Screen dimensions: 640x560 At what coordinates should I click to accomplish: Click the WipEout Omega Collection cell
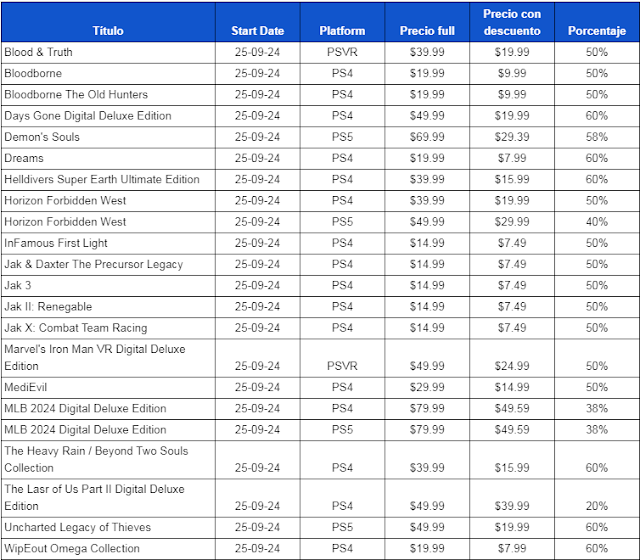pos(108,549)
